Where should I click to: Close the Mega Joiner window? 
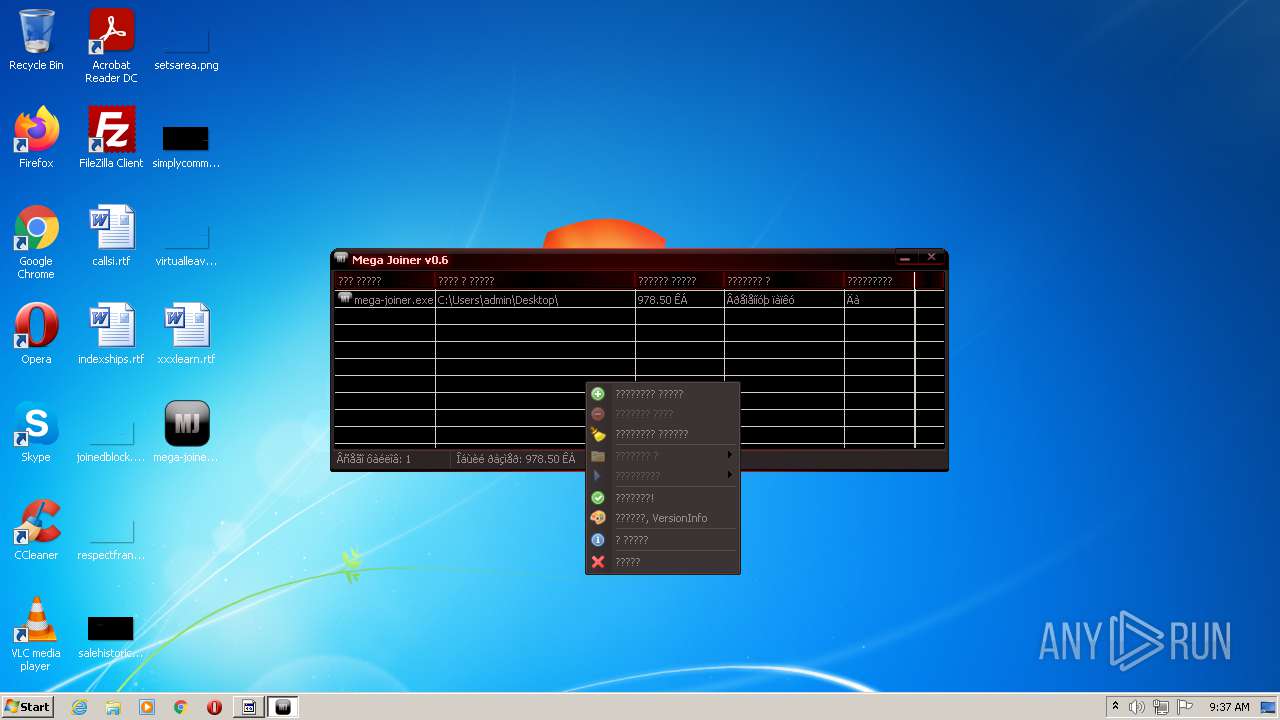point(931,258)
